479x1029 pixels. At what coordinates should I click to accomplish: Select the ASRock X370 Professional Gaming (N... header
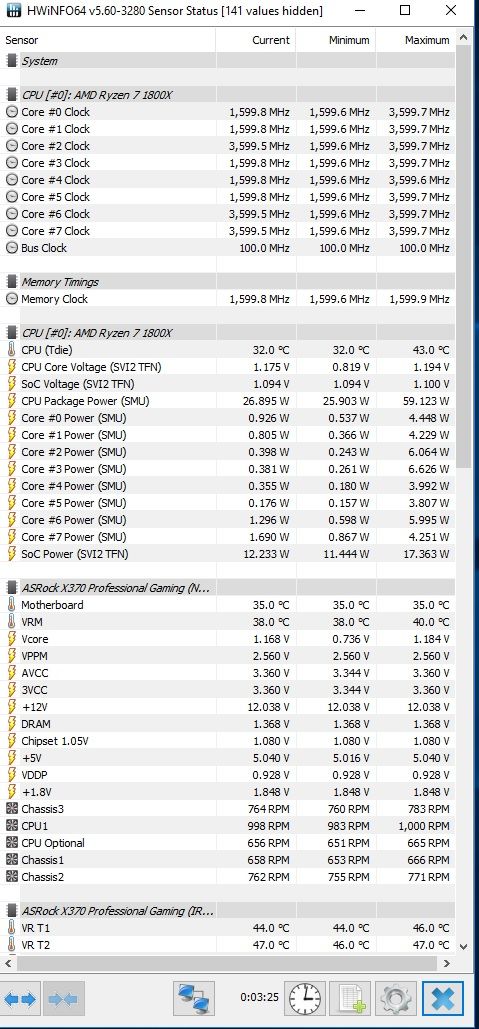tap(227, 587)
